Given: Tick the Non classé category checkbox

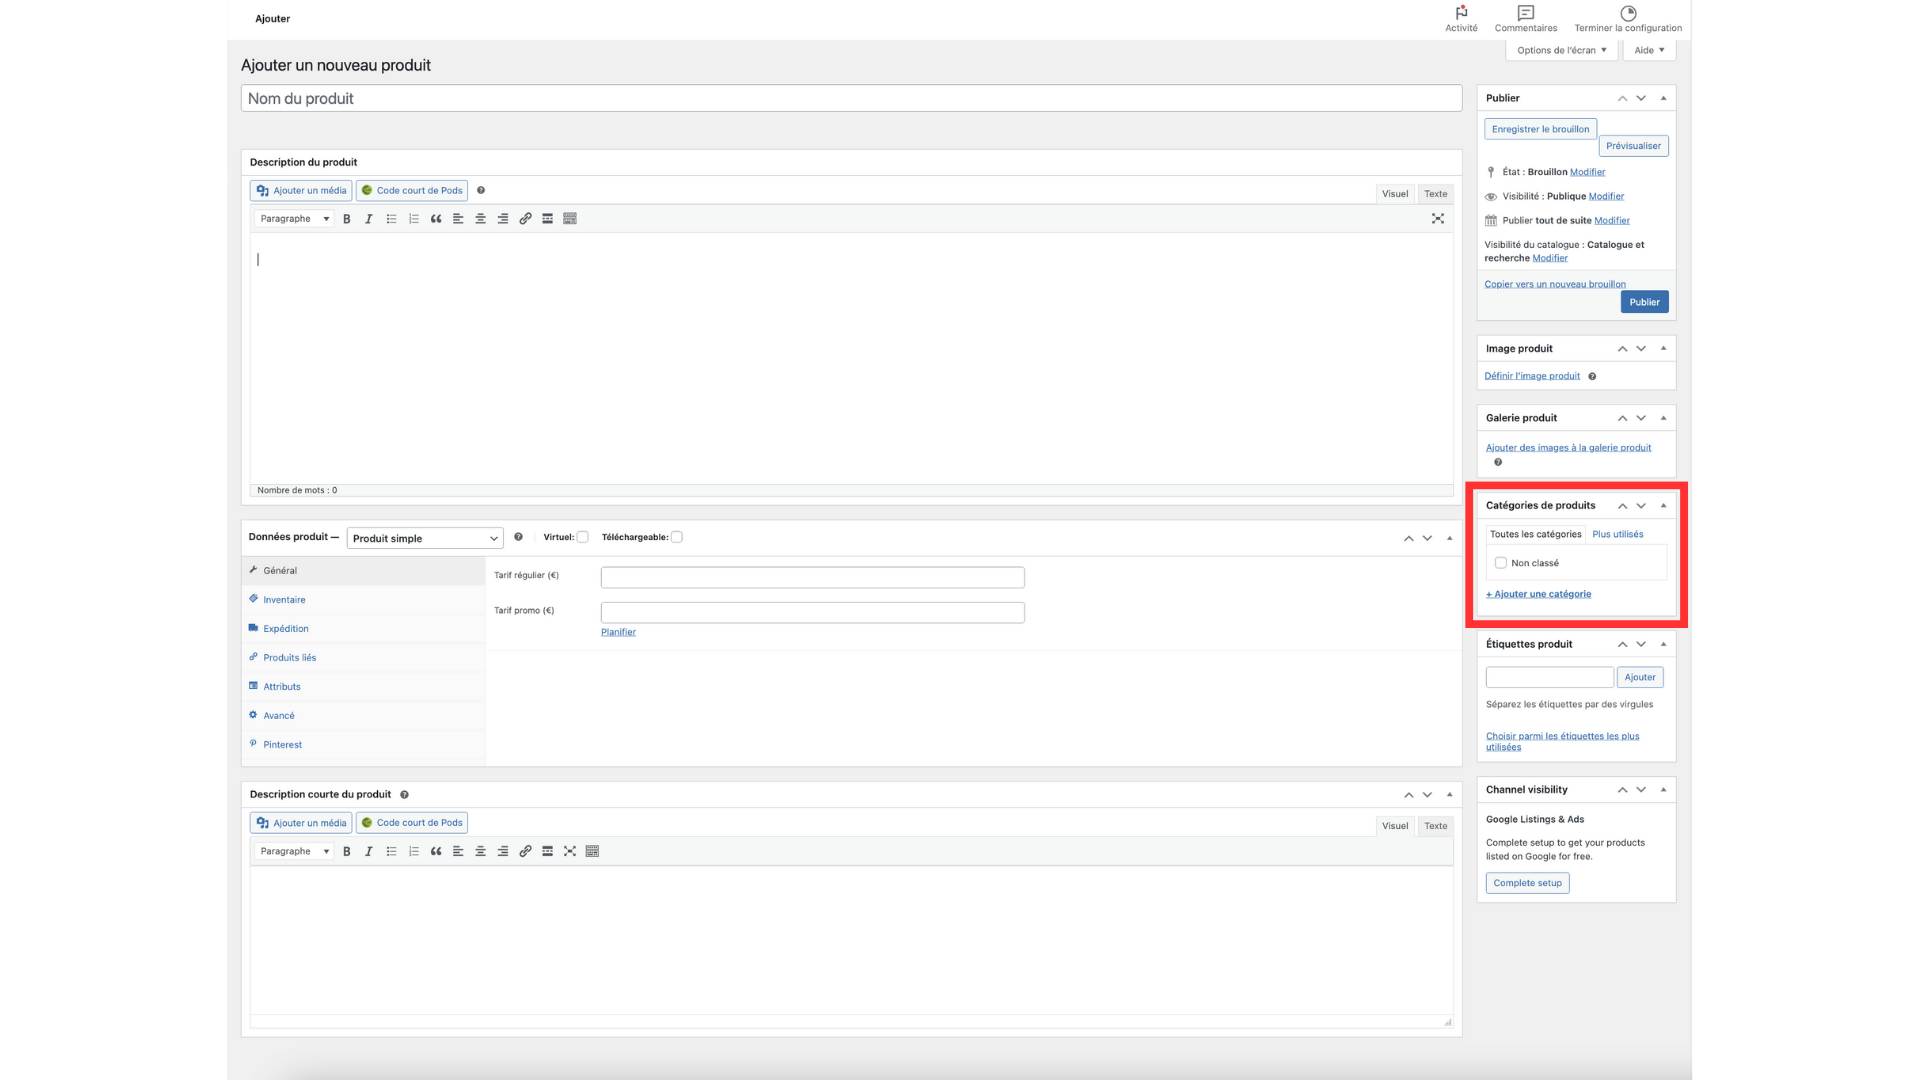Looking at the screenshot, I should click(1501, 563).
